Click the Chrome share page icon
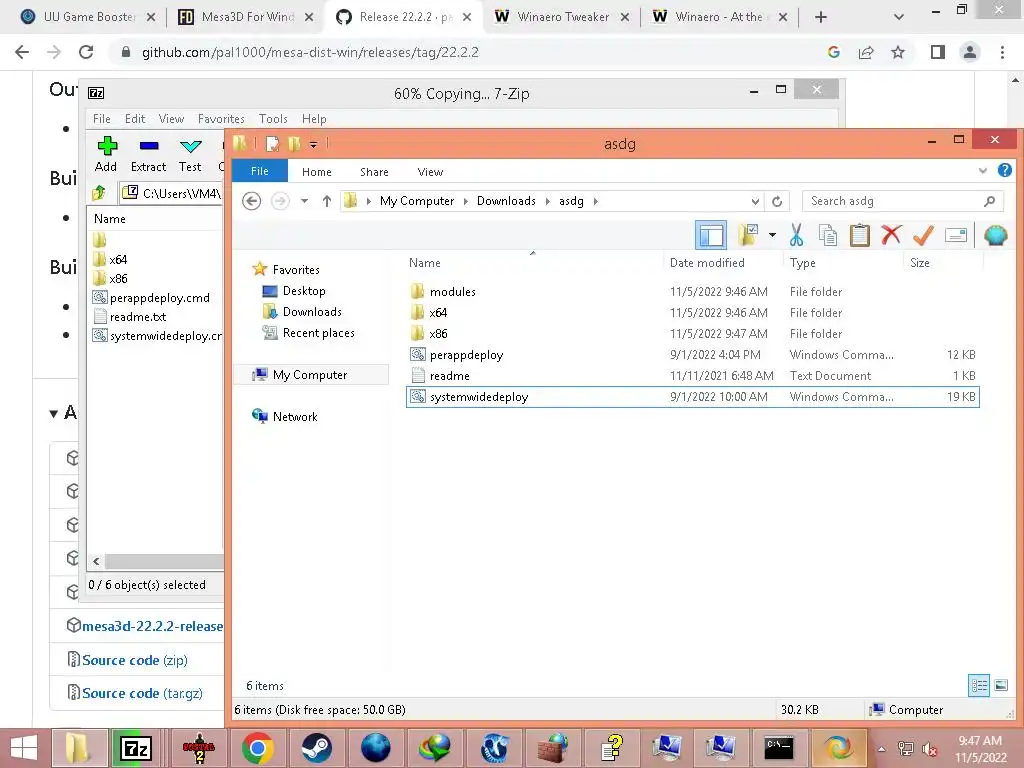The width and height of the screenshot is (1024, 768). pyautogui.click(x=866, y=52)
